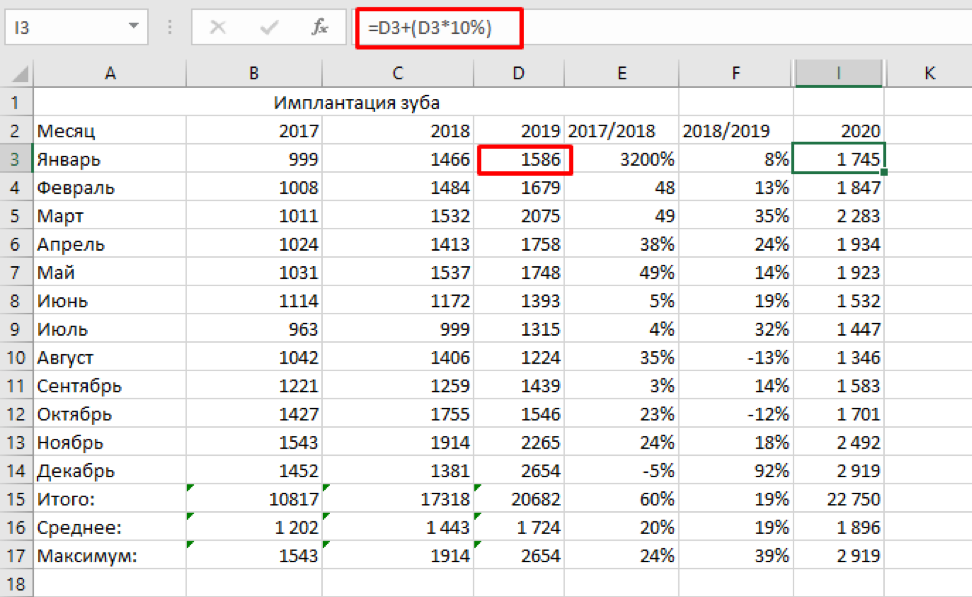Select the cell with value 2075

tap(519, 216)
